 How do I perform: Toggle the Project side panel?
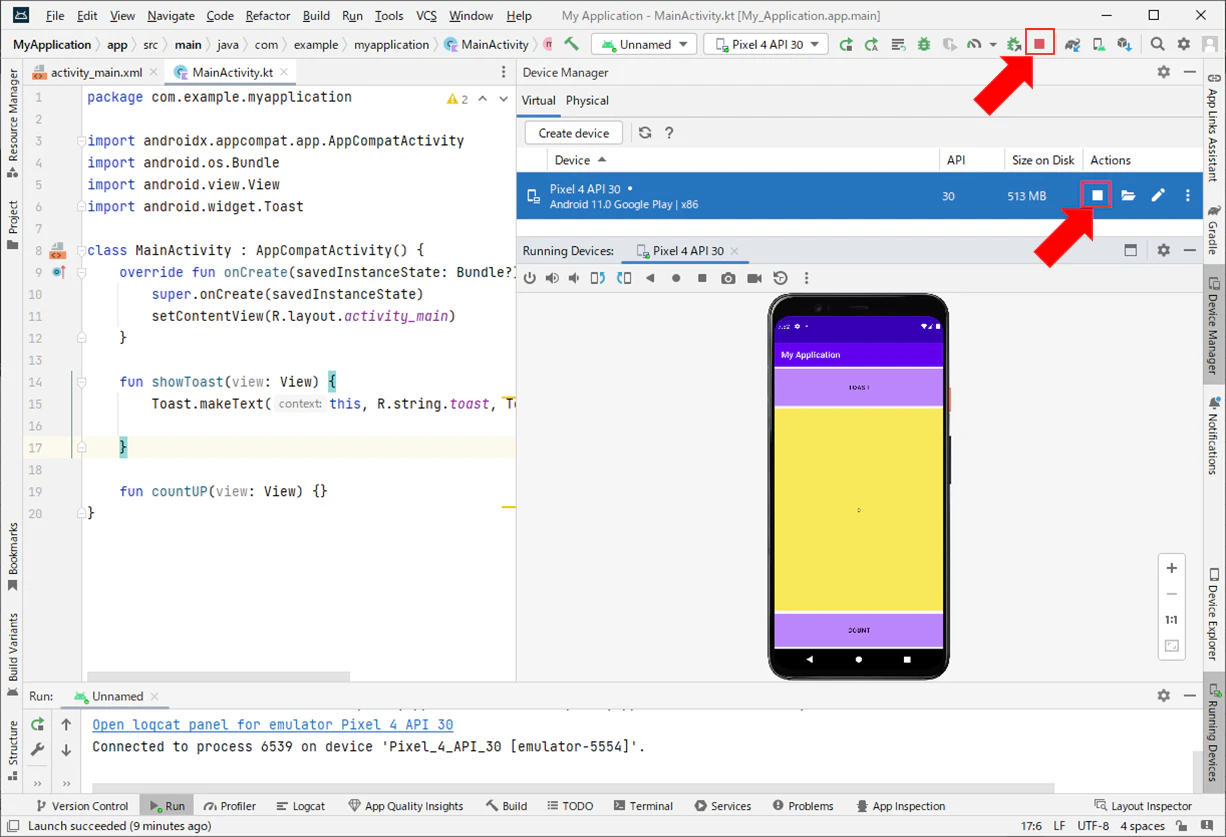coord(13,225)
